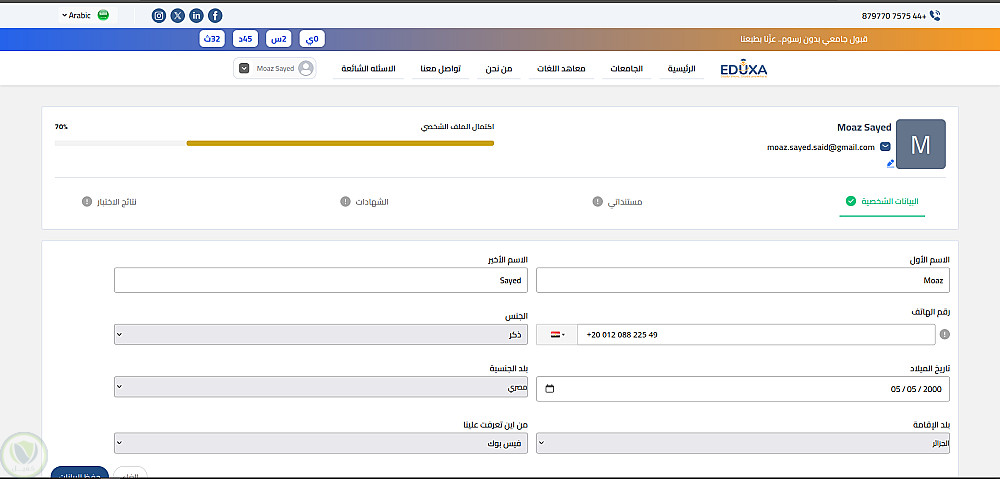Open the الجنس gender dropdown
1000x479 pixels.
point(321,334)
